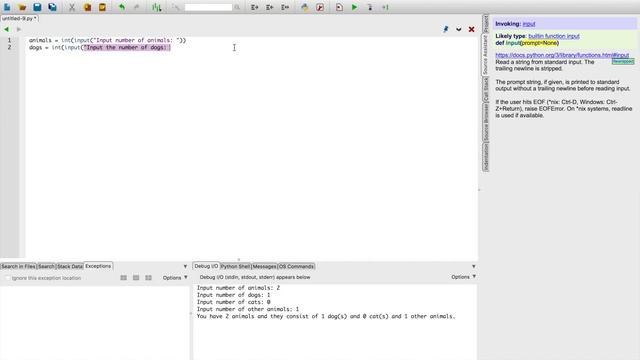Click the 'You have 2 animals' output line
The width and height of the screenshot is (640, 360).
tap(326, 316)
